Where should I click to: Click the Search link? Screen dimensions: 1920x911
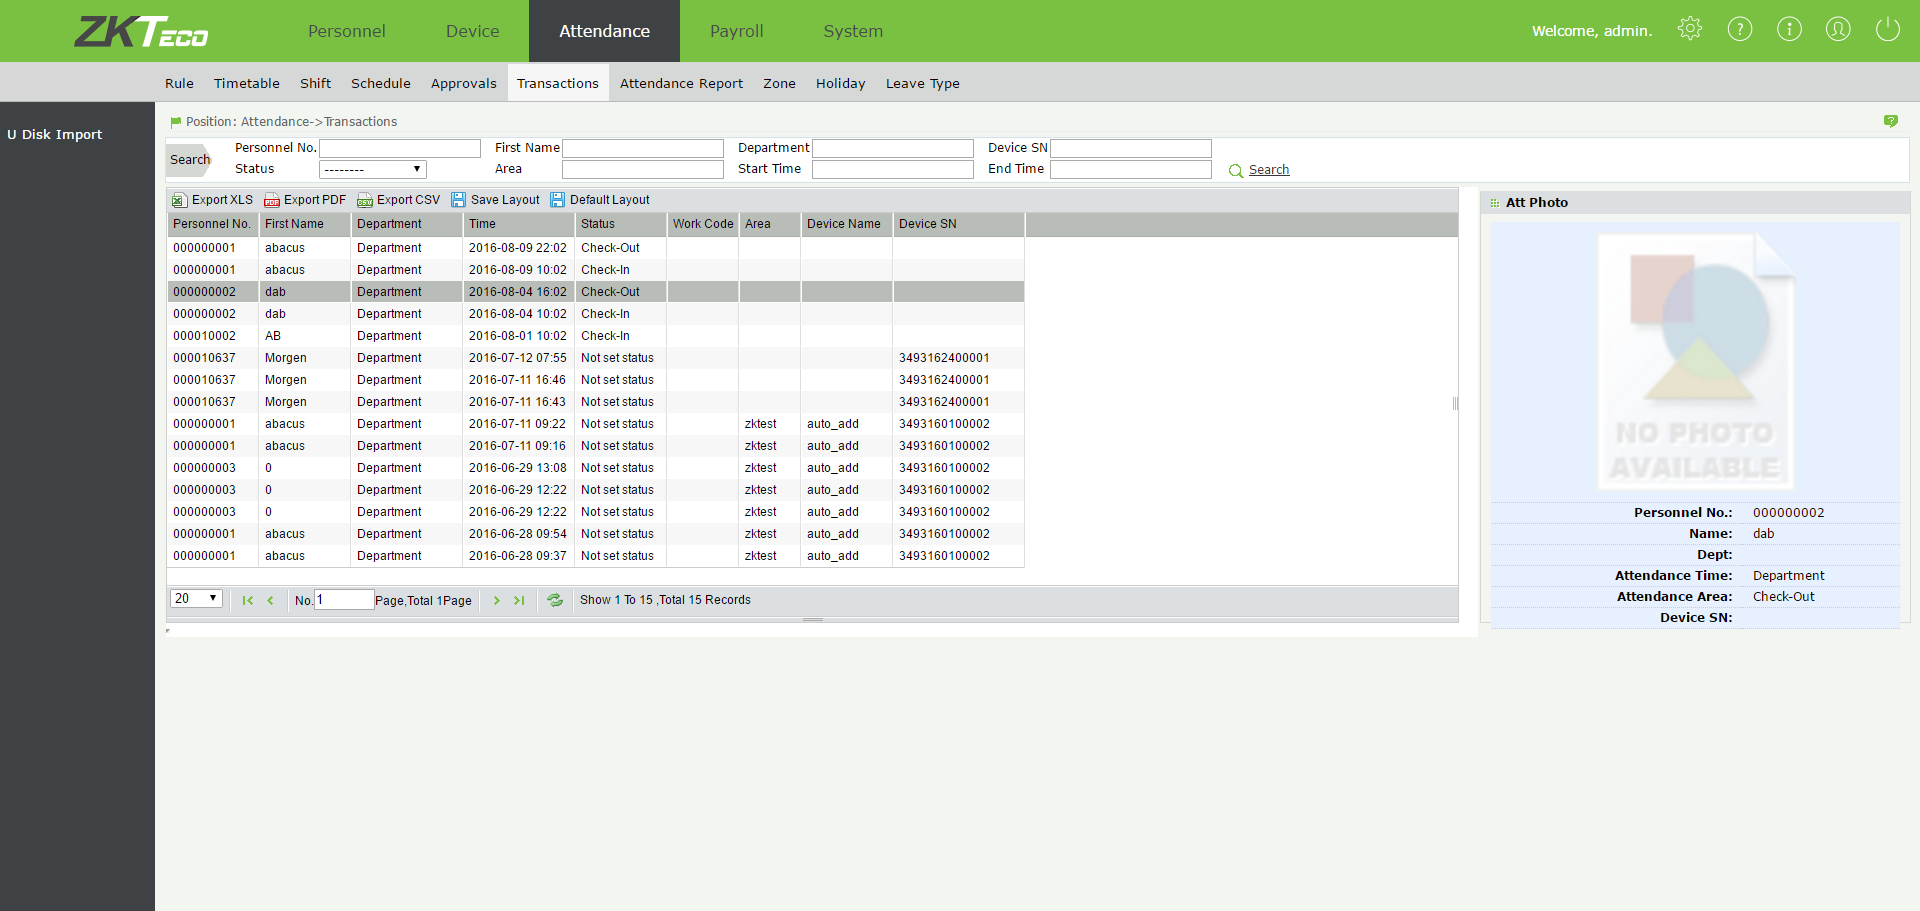point(1268,170)
